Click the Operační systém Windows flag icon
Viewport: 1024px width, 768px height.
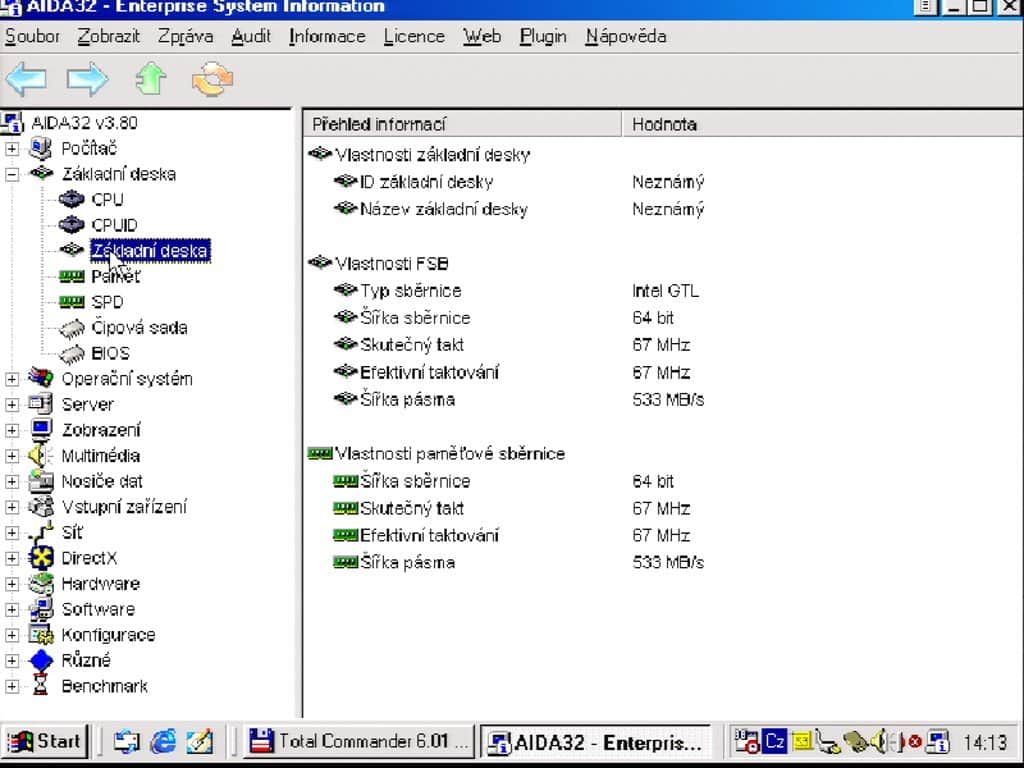pyautogui.click(x=40, y=378)
